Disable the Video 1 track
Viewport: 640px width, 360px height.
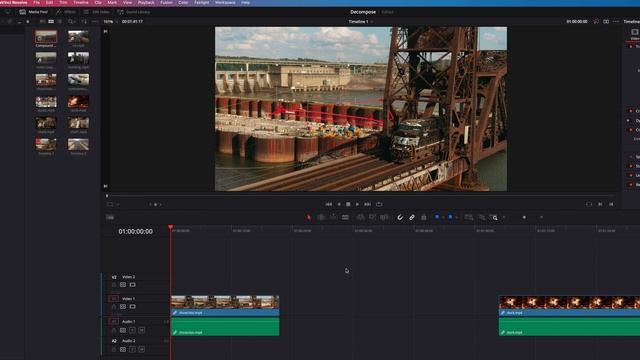tap(133, 307)
